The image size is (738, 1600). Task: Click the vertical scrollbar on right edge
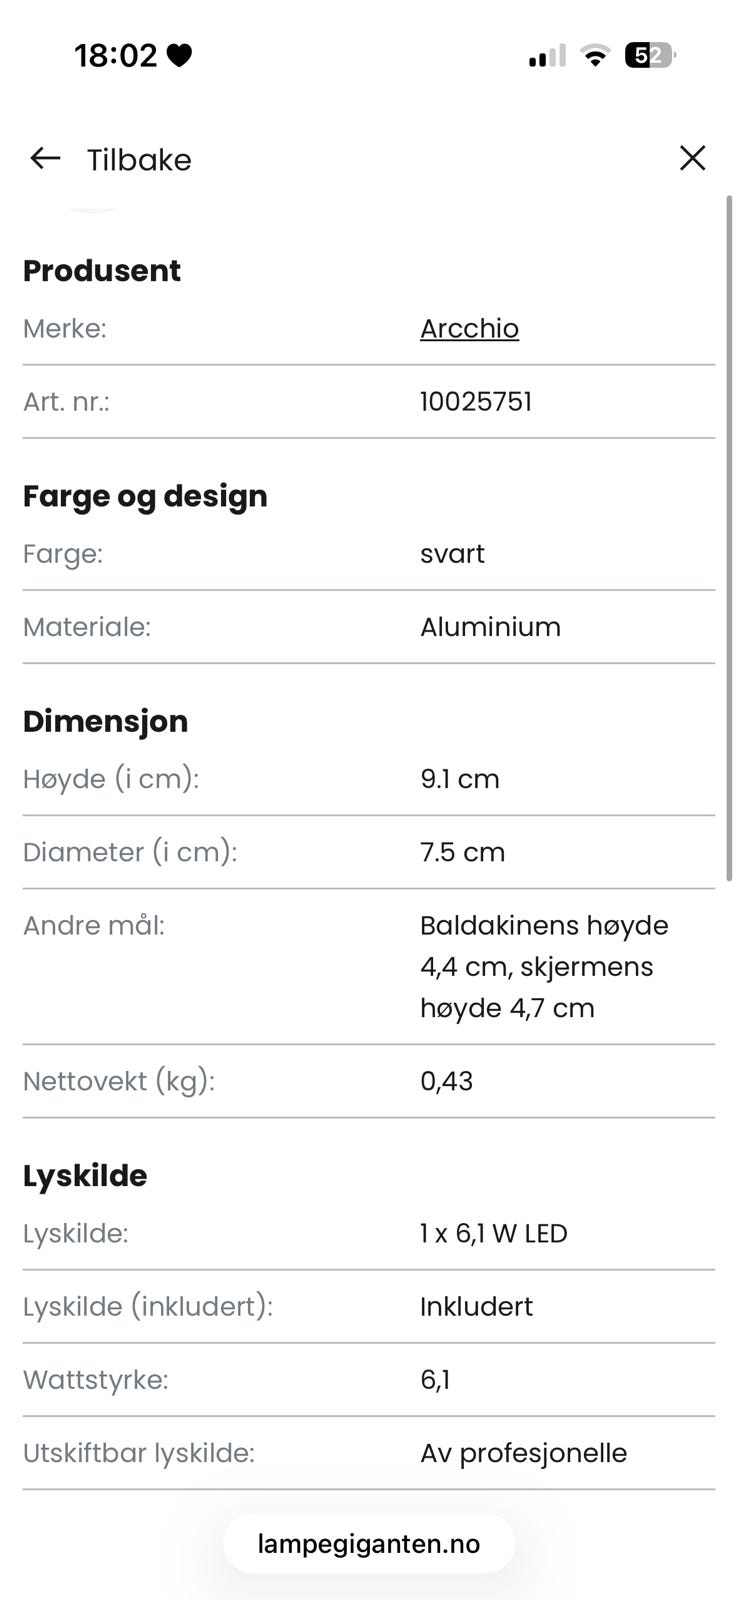(729, 538)
